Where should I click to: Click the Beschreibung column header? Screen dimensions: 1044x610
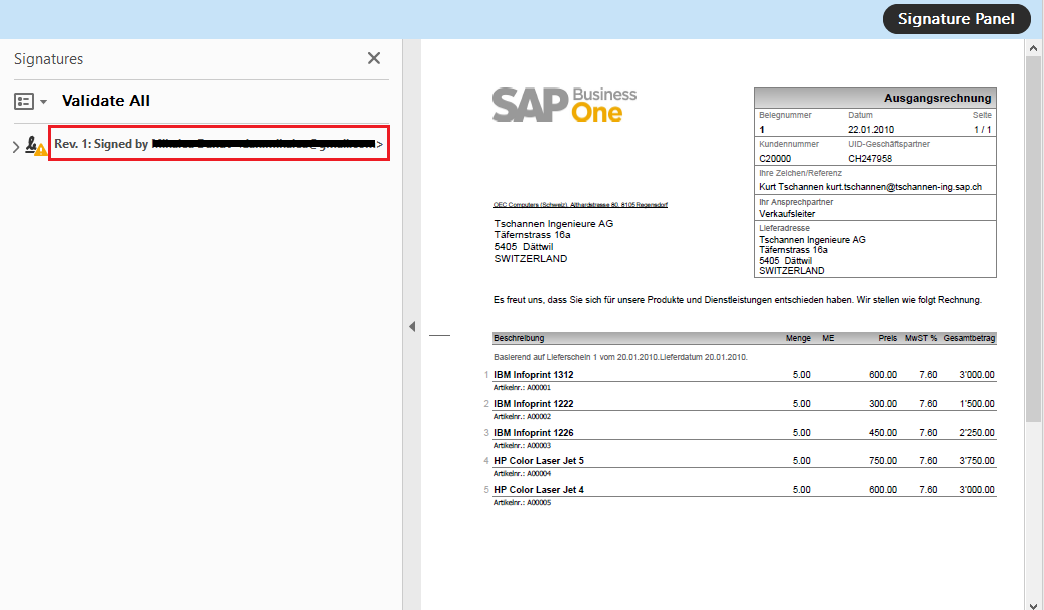click(519, 338)
